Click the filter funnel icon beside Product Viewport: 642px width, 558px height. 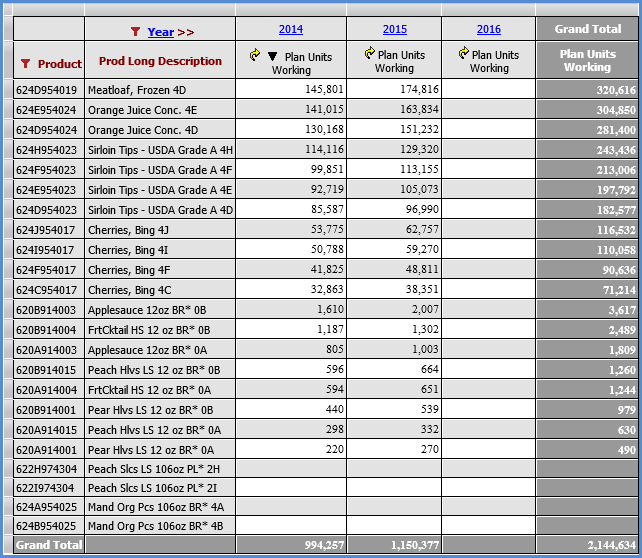(x=25, y=64)
